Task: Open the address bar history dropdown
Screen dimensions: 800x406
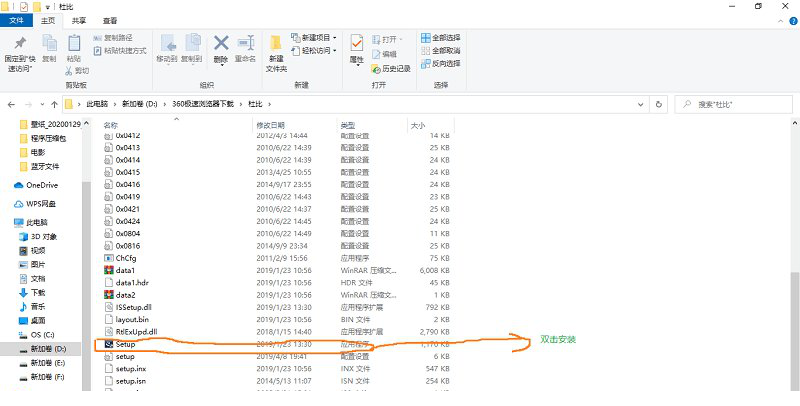Action: coord(640,105)
